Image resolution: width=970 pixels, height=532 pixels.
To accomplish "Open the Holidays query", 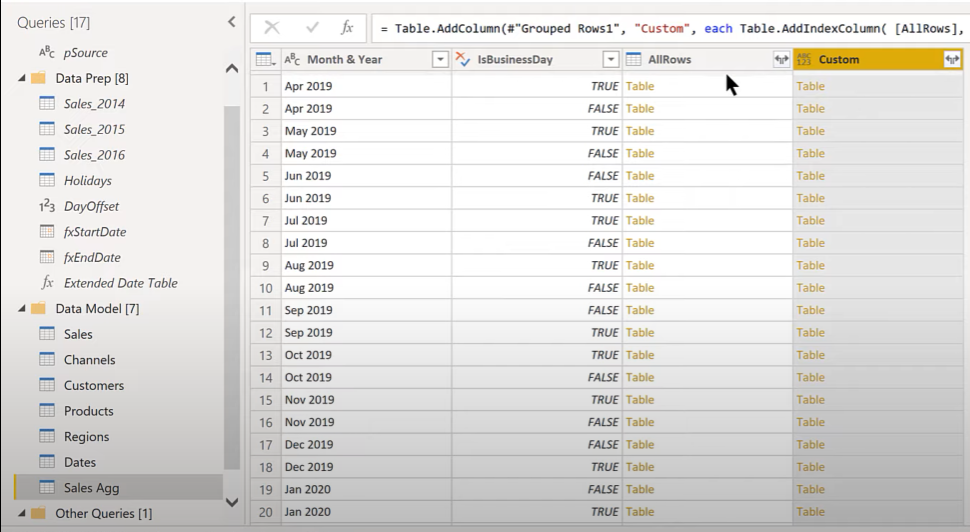I will pos(87,181).
